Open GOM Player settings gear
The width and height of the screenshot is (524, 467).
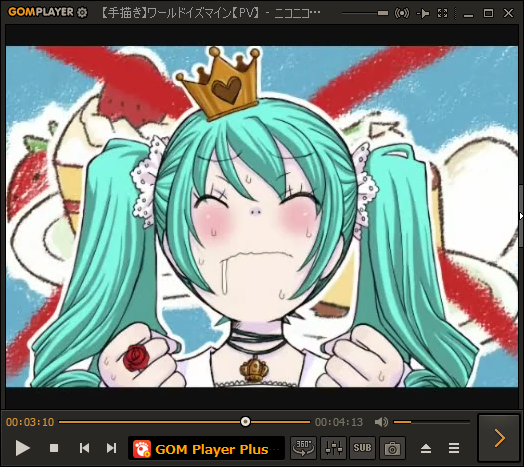point(82,13)
